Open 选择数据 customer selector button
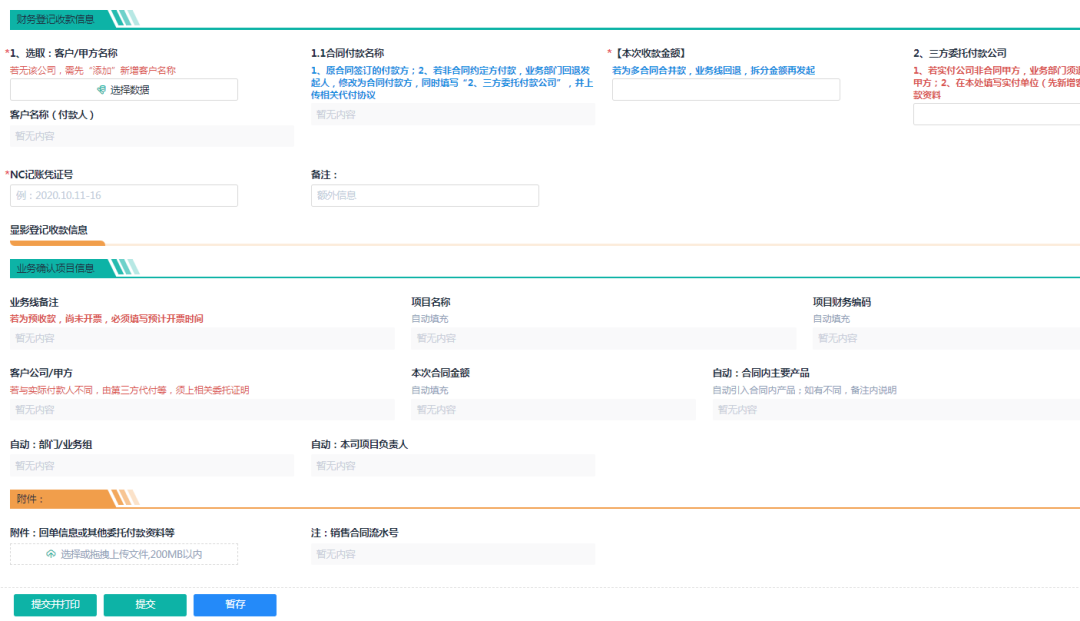 coord(124,90)
